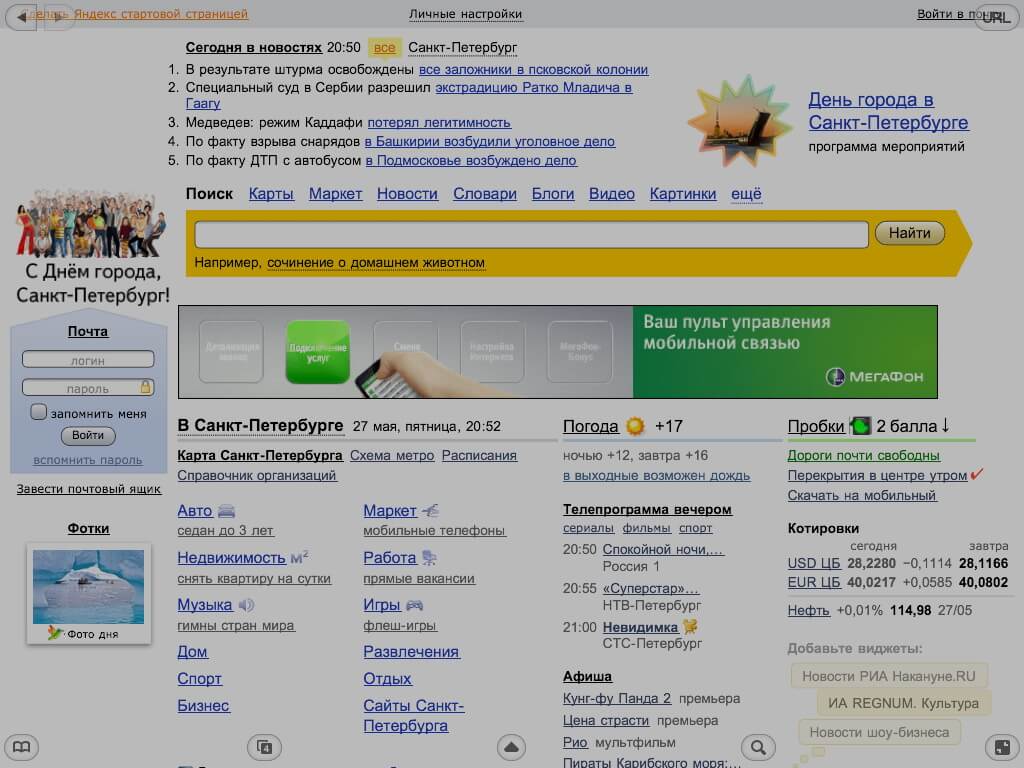Open в выходные возможен дождь forecast link

coord(656,475)
